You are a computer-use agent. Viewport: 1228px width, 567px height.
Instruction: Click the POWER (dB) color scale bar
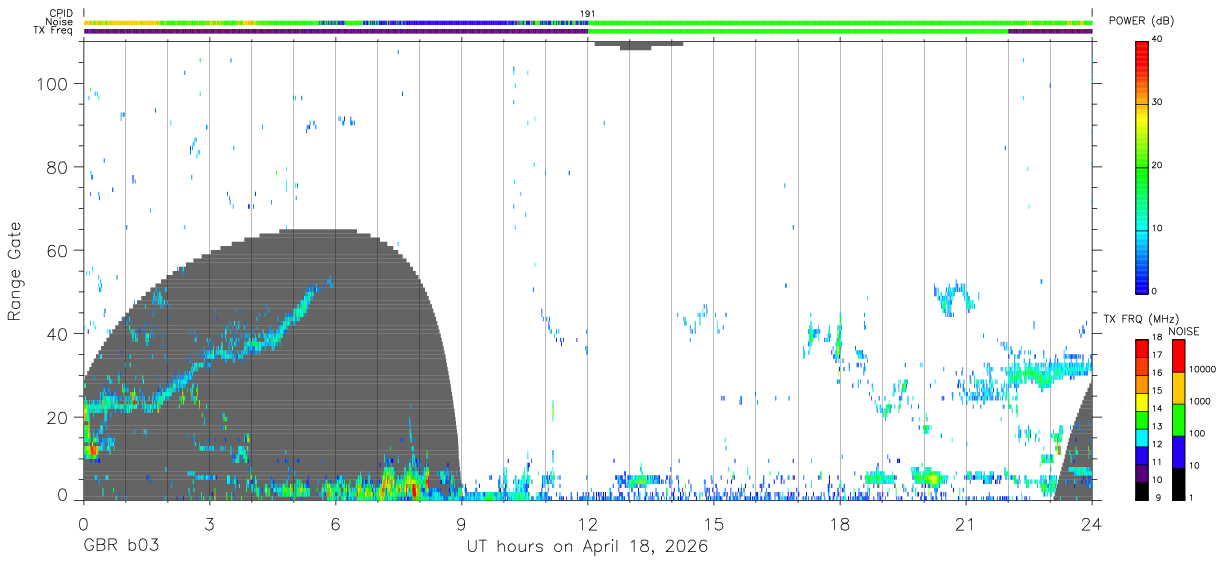coord(1142,166)
